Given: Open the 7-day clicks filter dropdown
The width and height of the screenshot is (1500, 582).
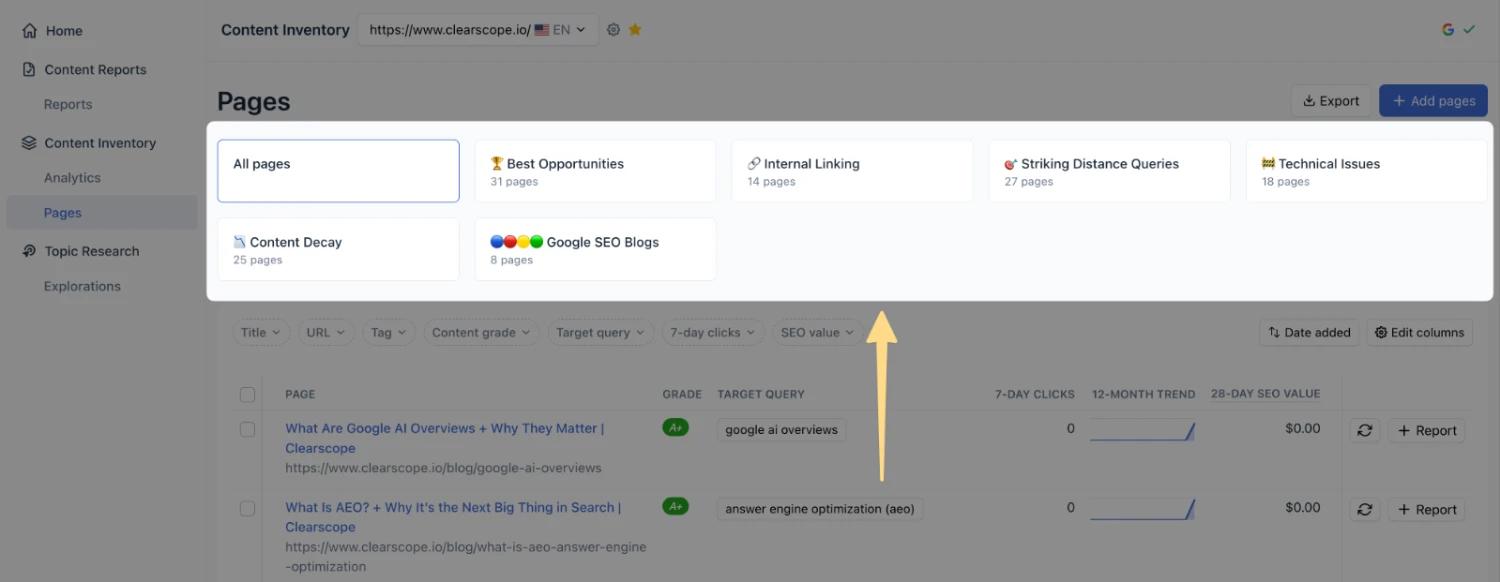Looking at the screenshot, I should (x=713, y=332).
